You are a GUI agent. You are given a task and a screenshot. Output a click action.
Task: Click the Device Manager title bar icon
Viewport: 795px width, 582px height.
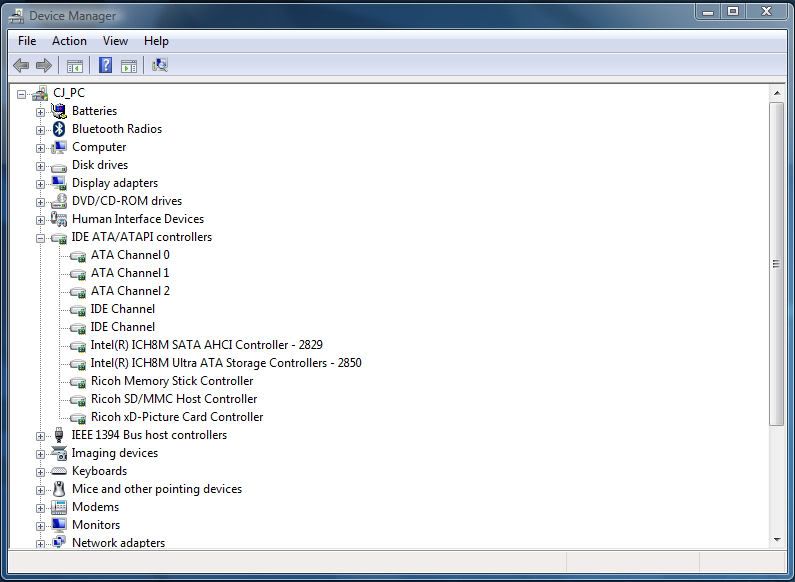point(16,16)
